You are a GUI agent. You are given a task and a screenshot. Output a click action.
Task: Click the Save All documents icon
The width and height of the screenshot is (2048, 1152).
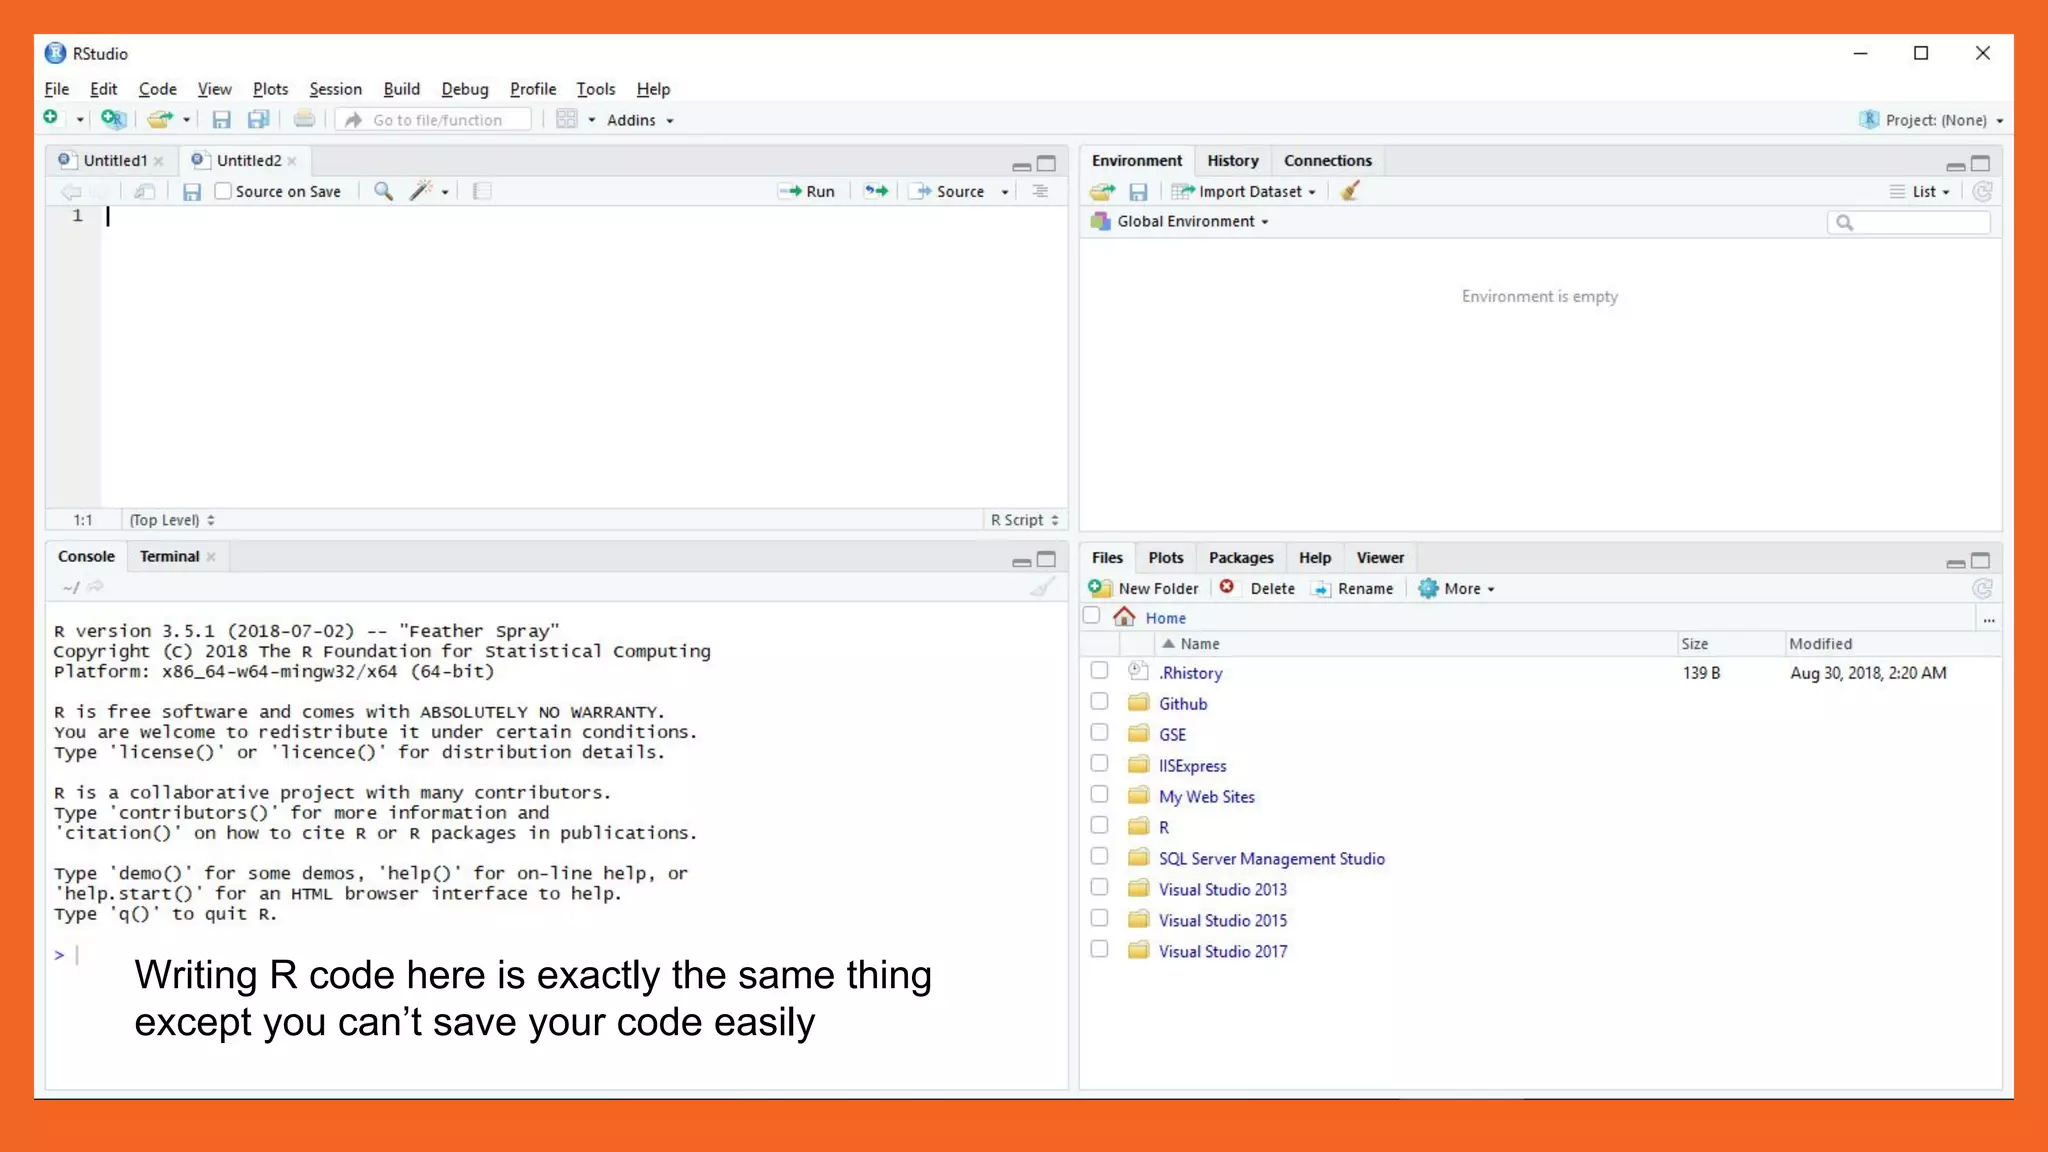[258, 120]
